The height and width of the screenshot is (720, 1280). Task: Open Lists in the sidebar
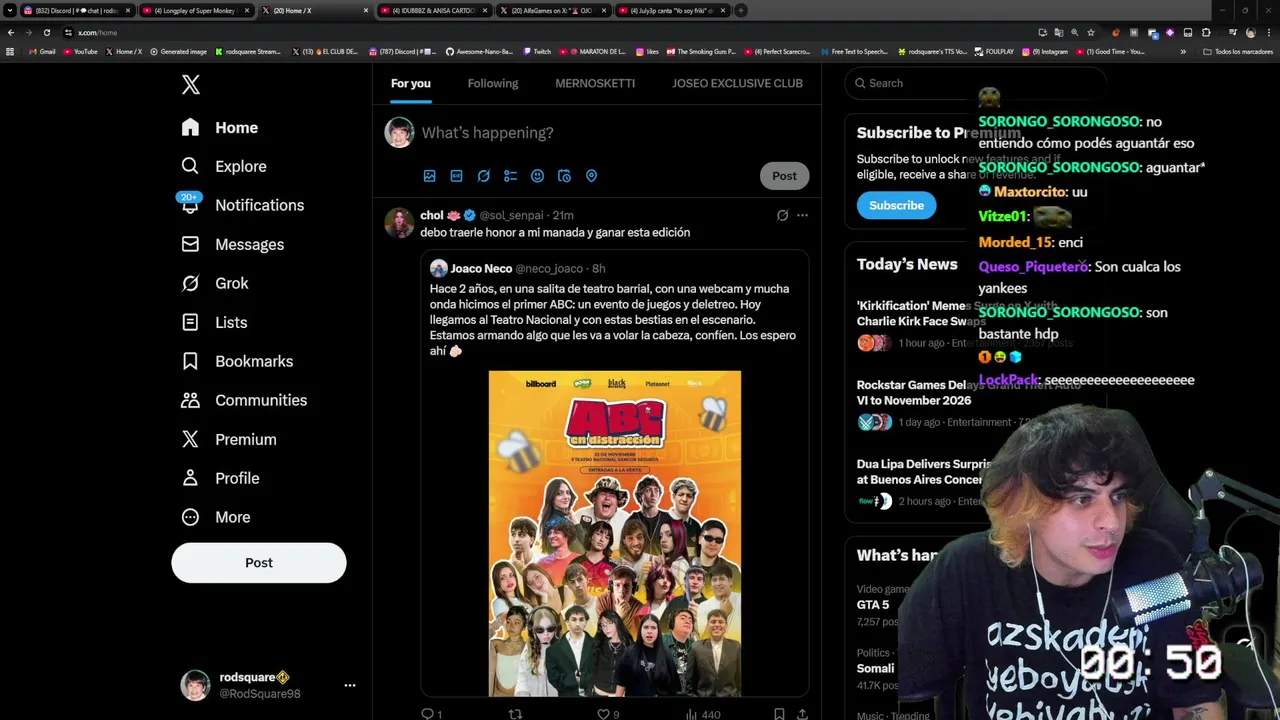pos(214,322)
